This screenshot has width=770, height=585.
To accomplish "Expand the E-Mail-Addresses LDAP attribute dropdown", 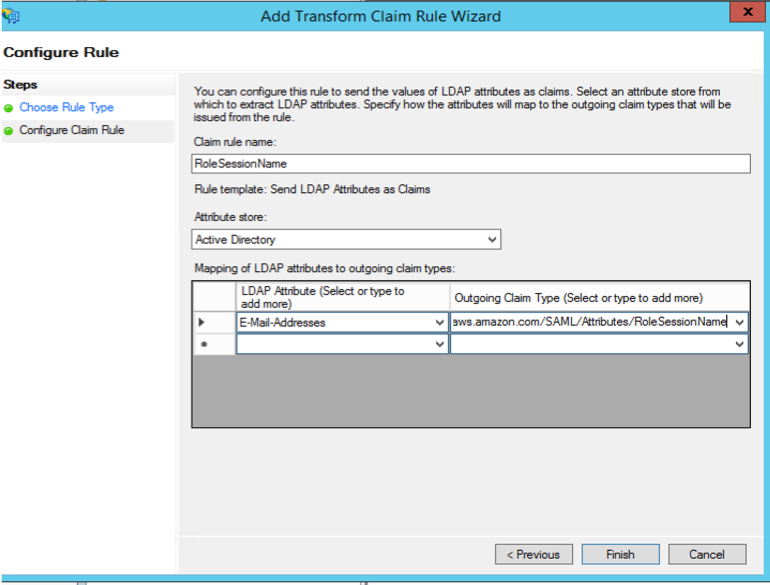I will (440, 322).
